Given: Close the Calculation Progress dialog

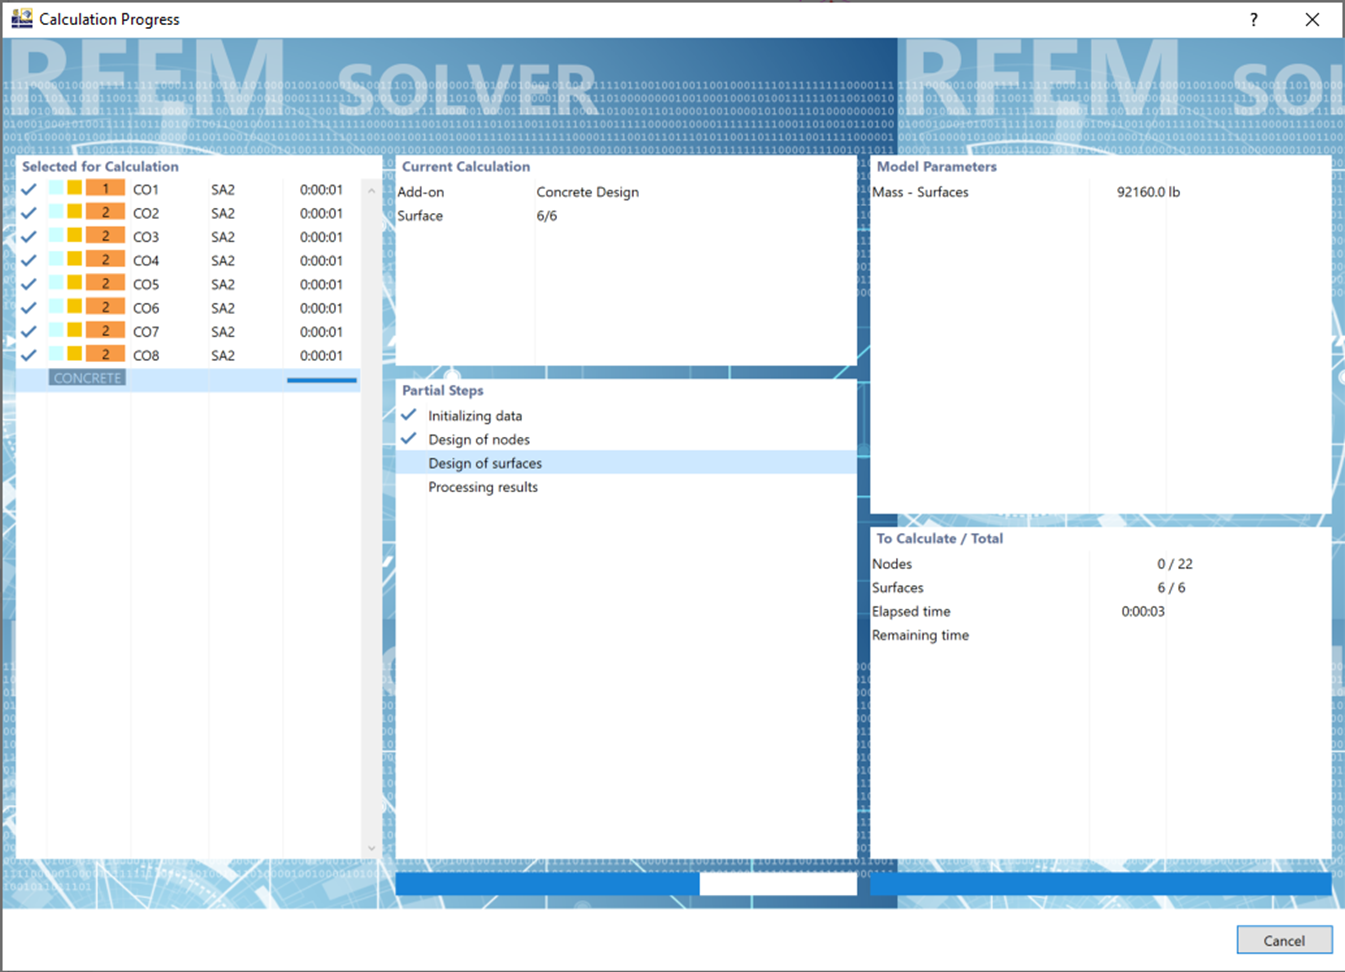Looking at the screenshot, I should point(1312,20).
